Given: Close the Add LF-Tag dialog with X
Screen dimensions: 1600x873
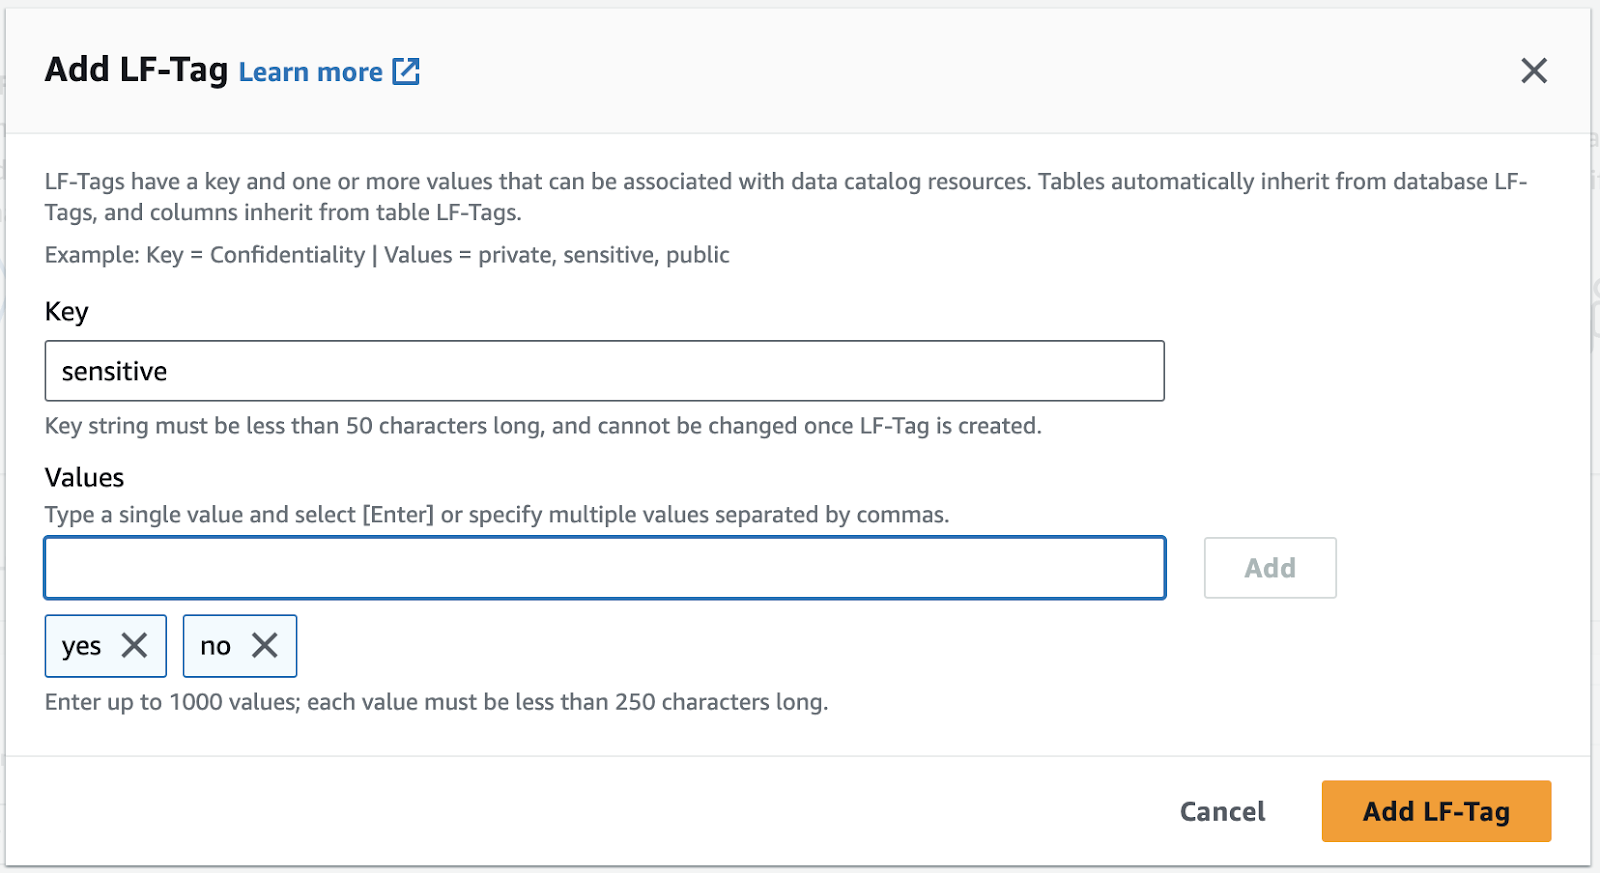Looking at the screenshot, I should 1533,71.
